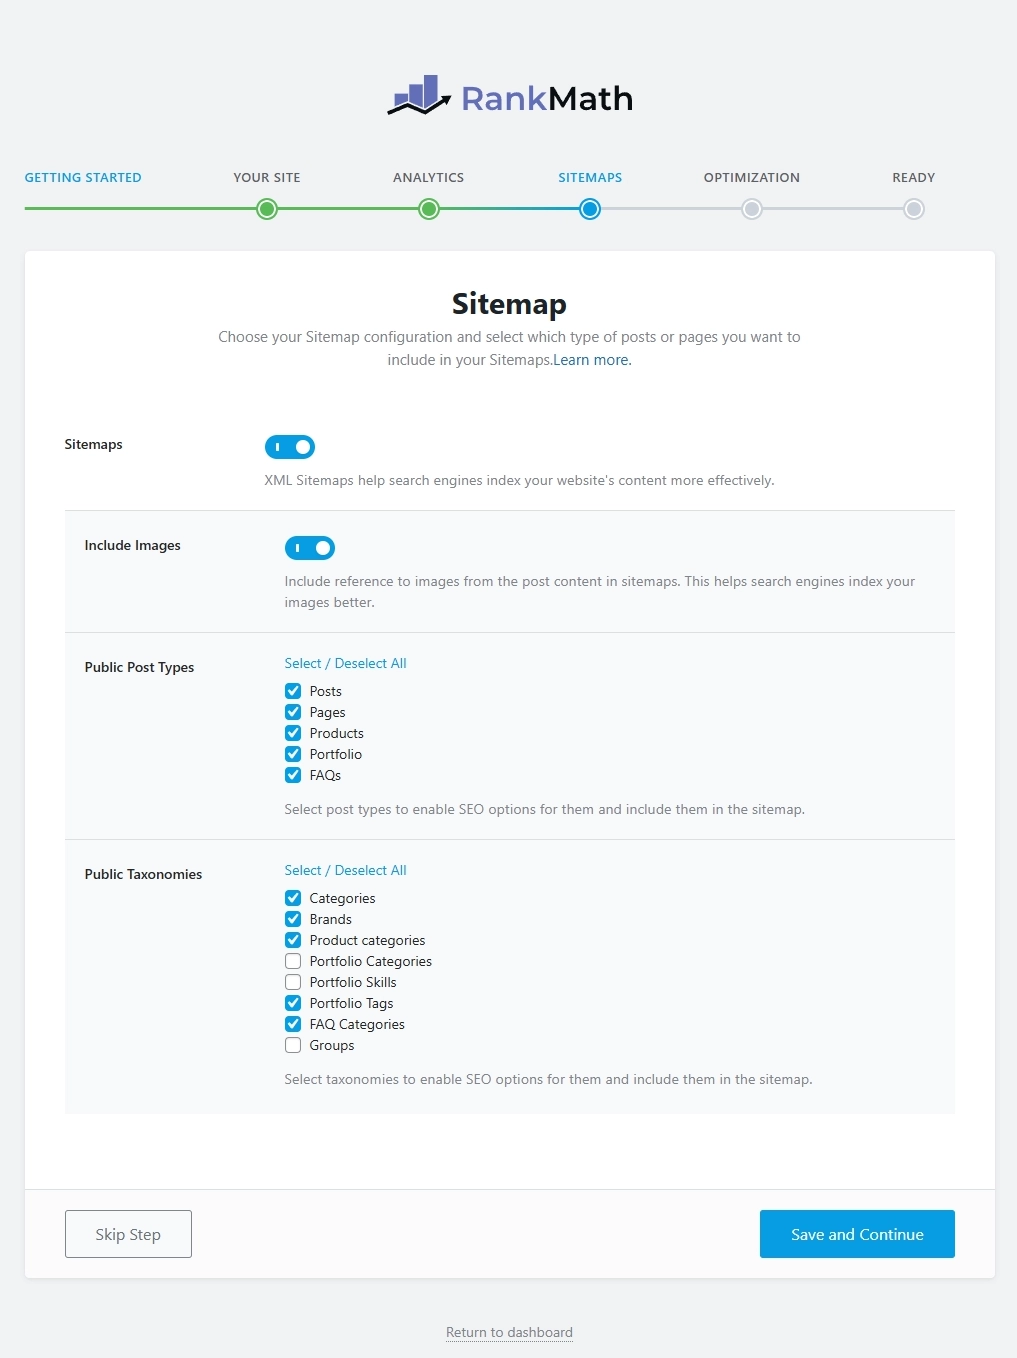This screenshot has width=1017, height=1358.
Task: Go to the Optimization step label
Action: 752,178
